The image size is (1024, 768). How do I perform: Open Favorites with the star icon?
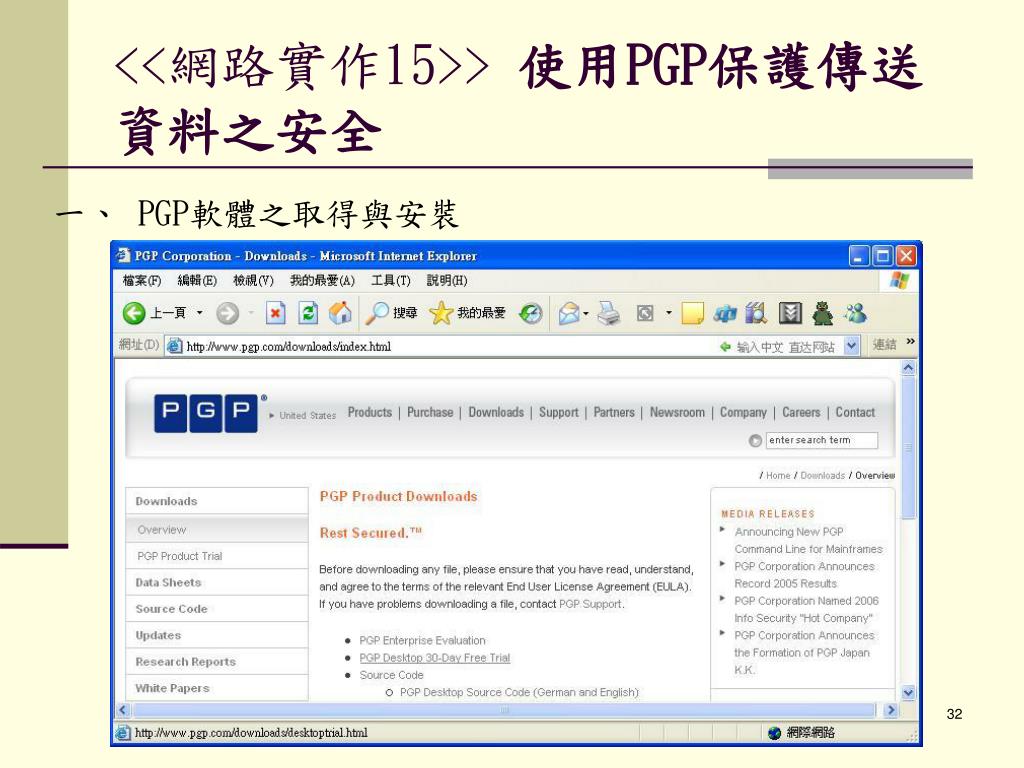click(x=441, y=313)
